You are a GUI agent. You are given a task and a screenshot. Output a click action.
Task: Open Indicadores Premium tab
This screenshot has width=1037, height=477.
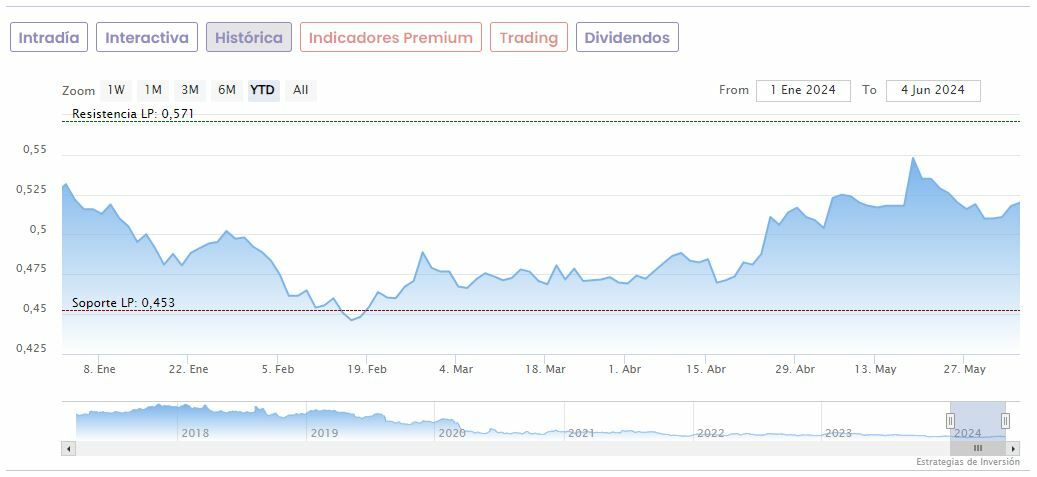(390, 38)
